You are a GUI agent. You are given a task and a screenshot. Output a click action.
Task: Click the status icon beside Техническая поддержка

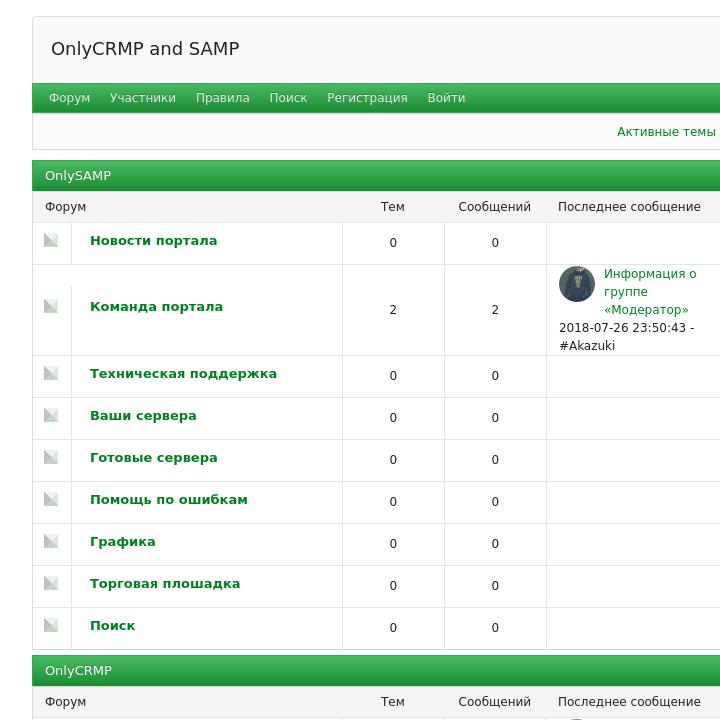[x=51, y=373]
